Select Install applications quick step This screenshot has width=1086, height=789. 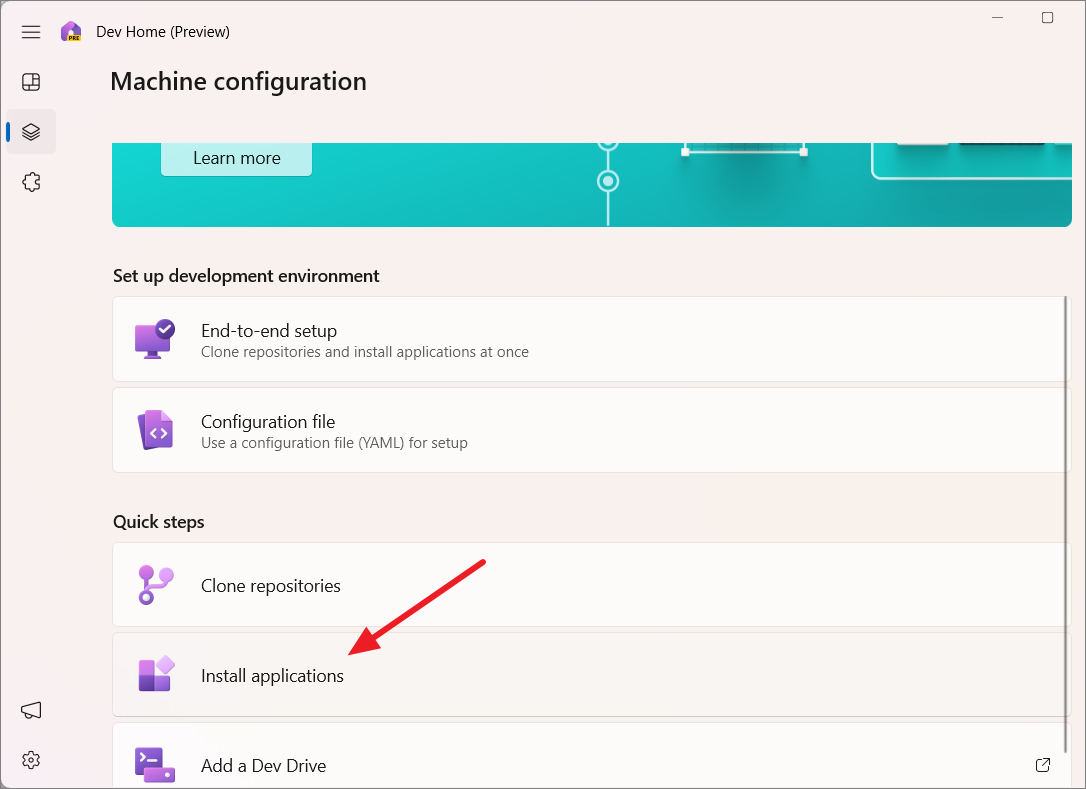tap(591, 675)
